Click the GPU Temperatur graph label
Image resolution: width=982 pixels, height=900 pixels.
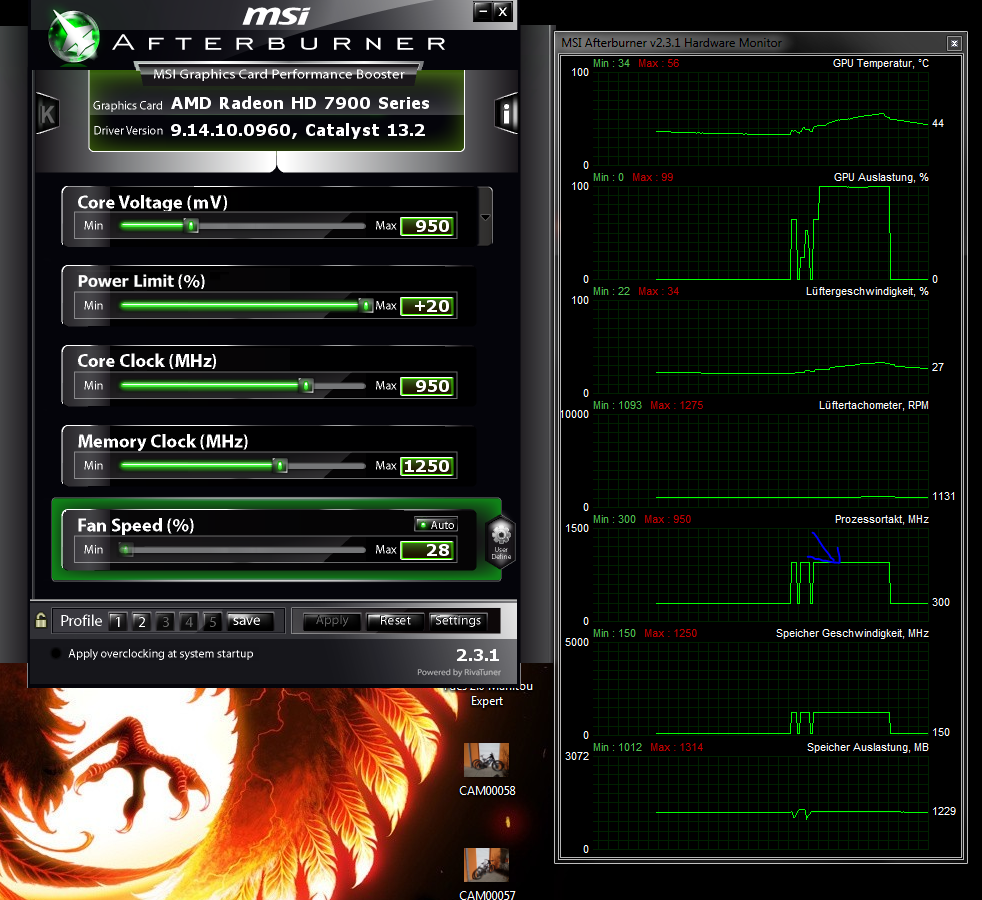(881, 63)
